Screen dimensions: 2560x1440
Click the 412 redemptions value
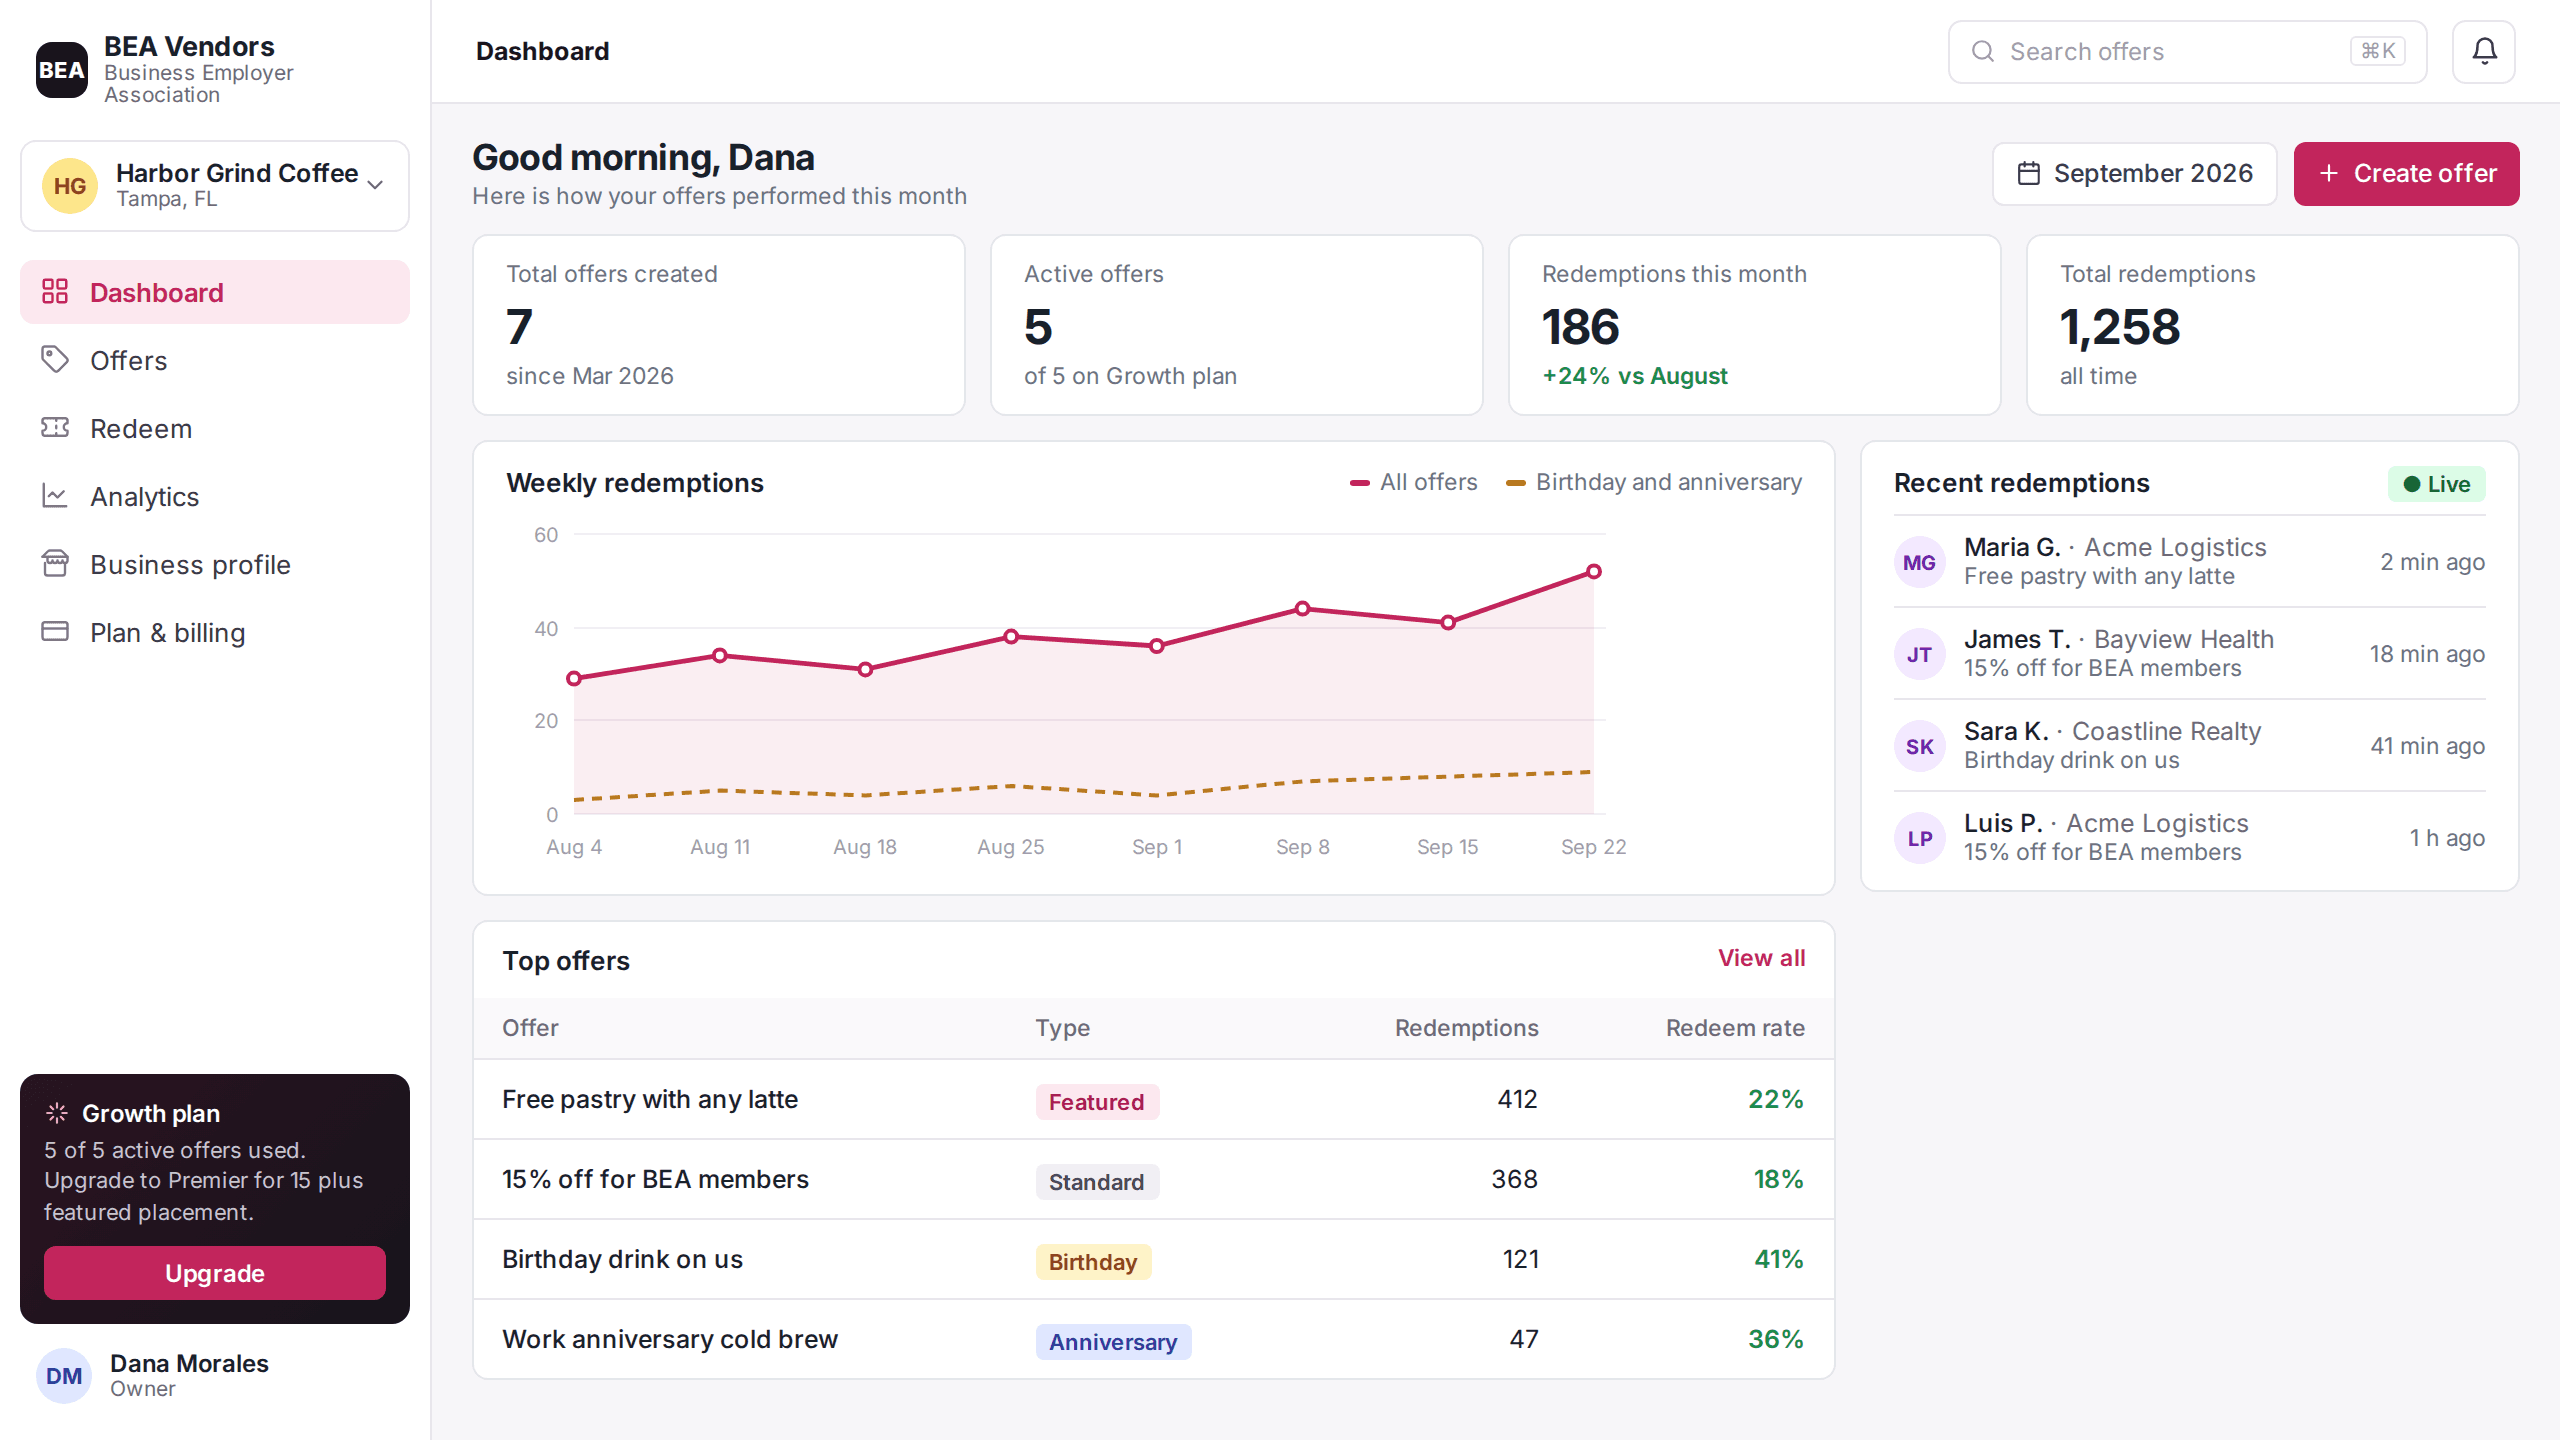[1518, 1099]
